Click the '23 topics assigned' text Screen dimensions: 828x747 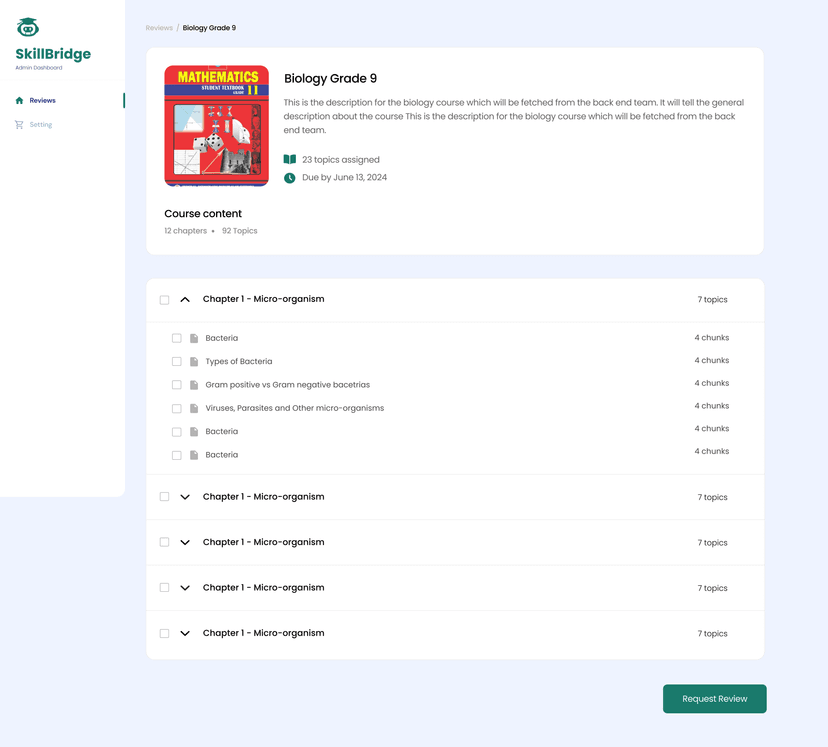(341, 159)
